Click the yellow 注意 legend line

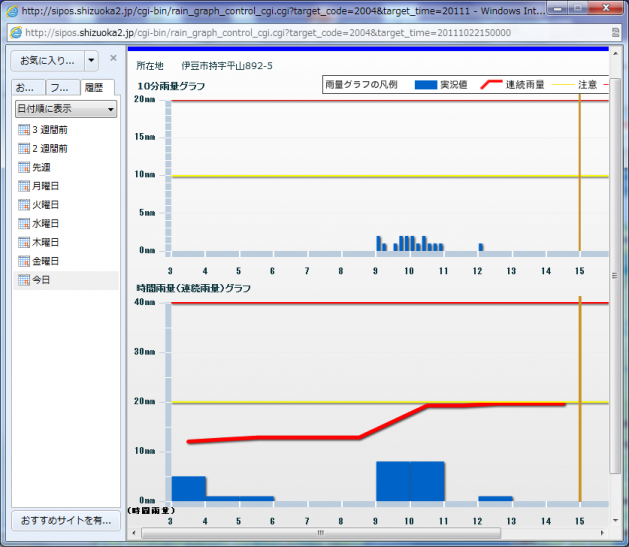[563, 85]
